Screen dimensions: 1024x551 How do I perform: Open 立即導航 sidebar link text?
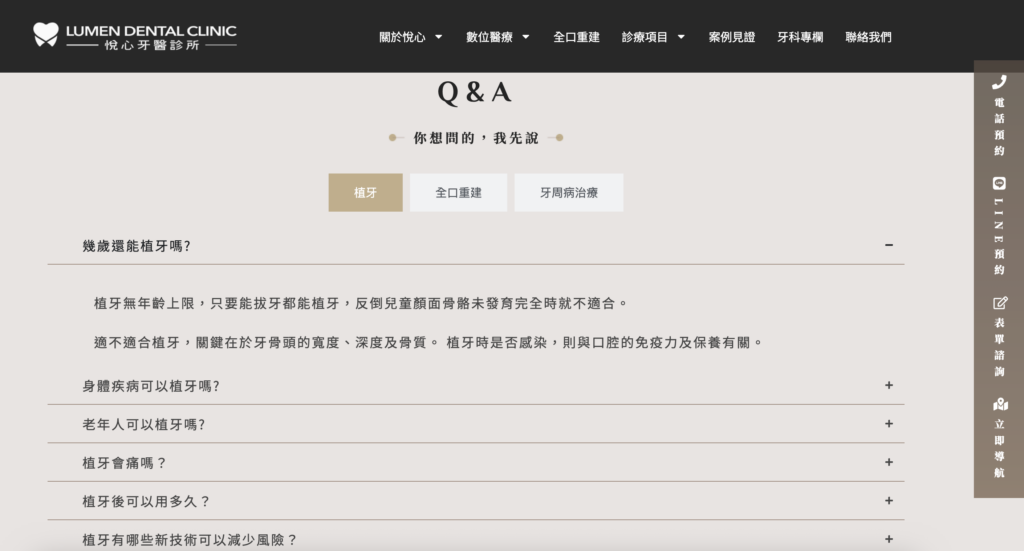[999, 448]
